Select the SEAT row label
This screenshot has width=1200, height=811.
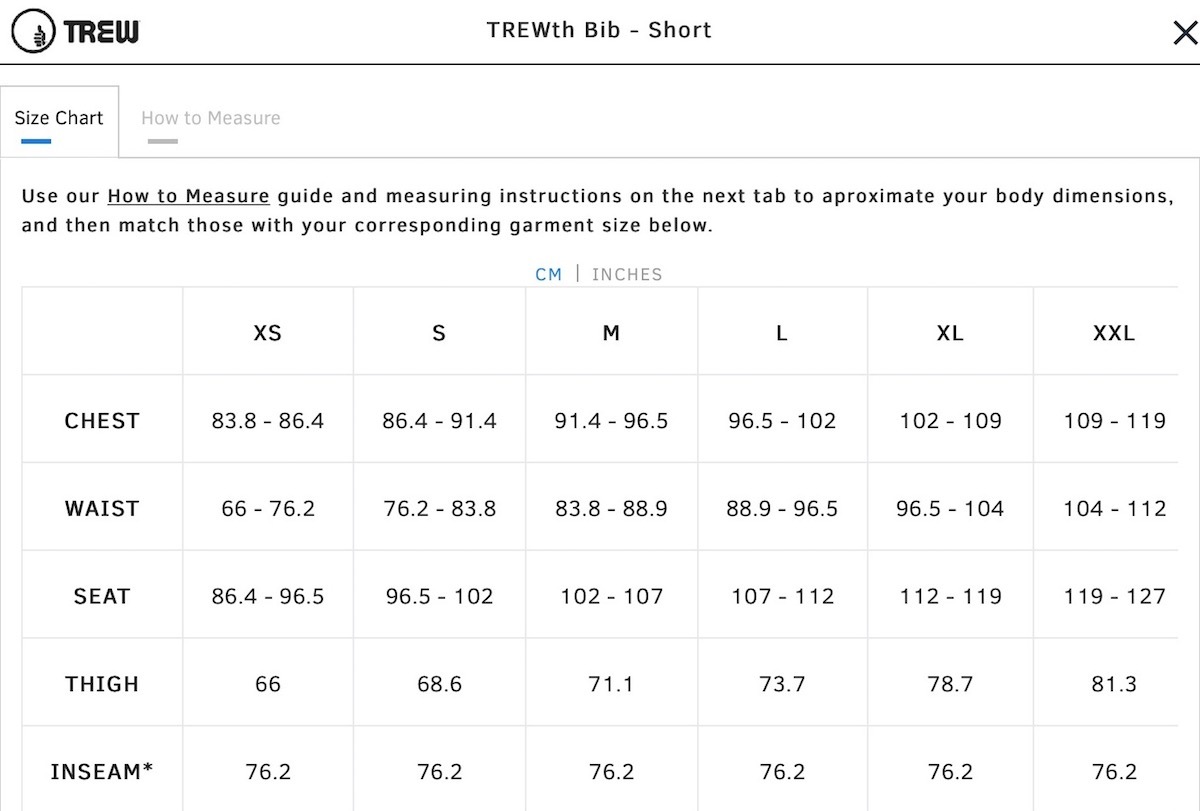(102, 597)
